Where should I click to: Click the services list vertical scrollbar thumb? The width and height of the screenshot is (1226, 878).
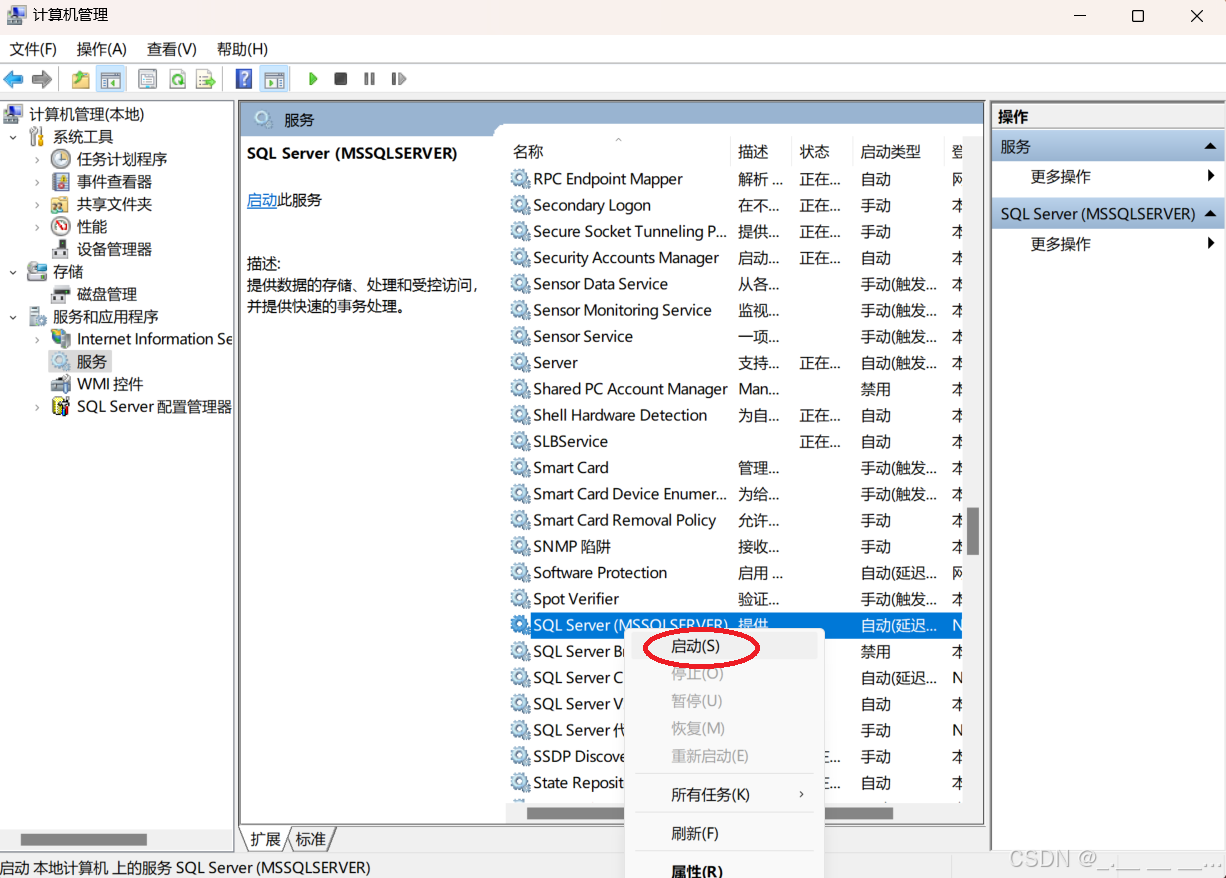[x=973, y=532]
